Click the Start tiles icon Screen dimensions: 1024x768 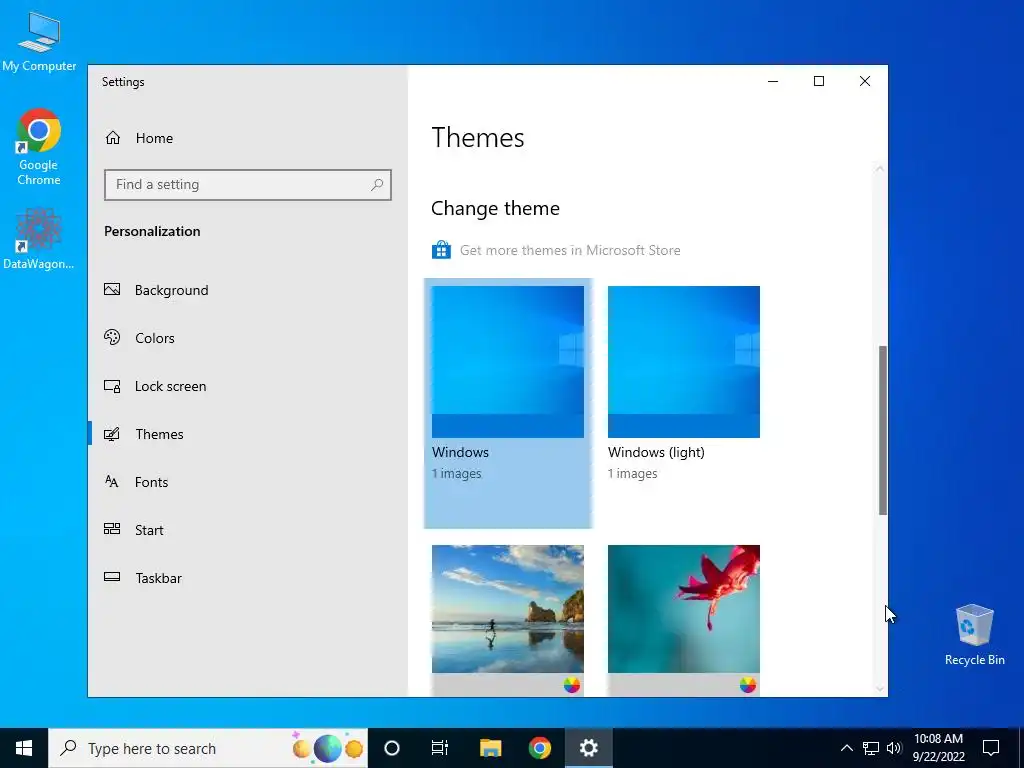pos(112,529)
